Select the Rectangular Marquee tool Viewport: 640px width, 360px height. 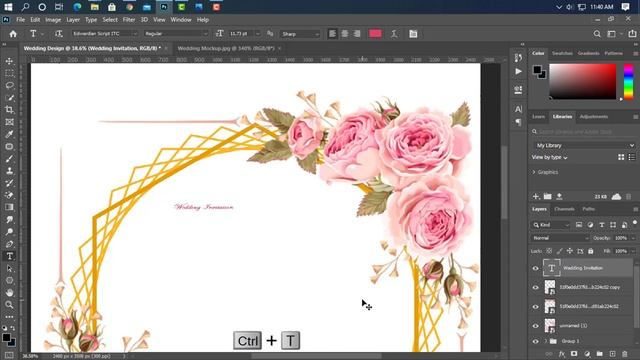pyautogui.click(x=9, y=73)
